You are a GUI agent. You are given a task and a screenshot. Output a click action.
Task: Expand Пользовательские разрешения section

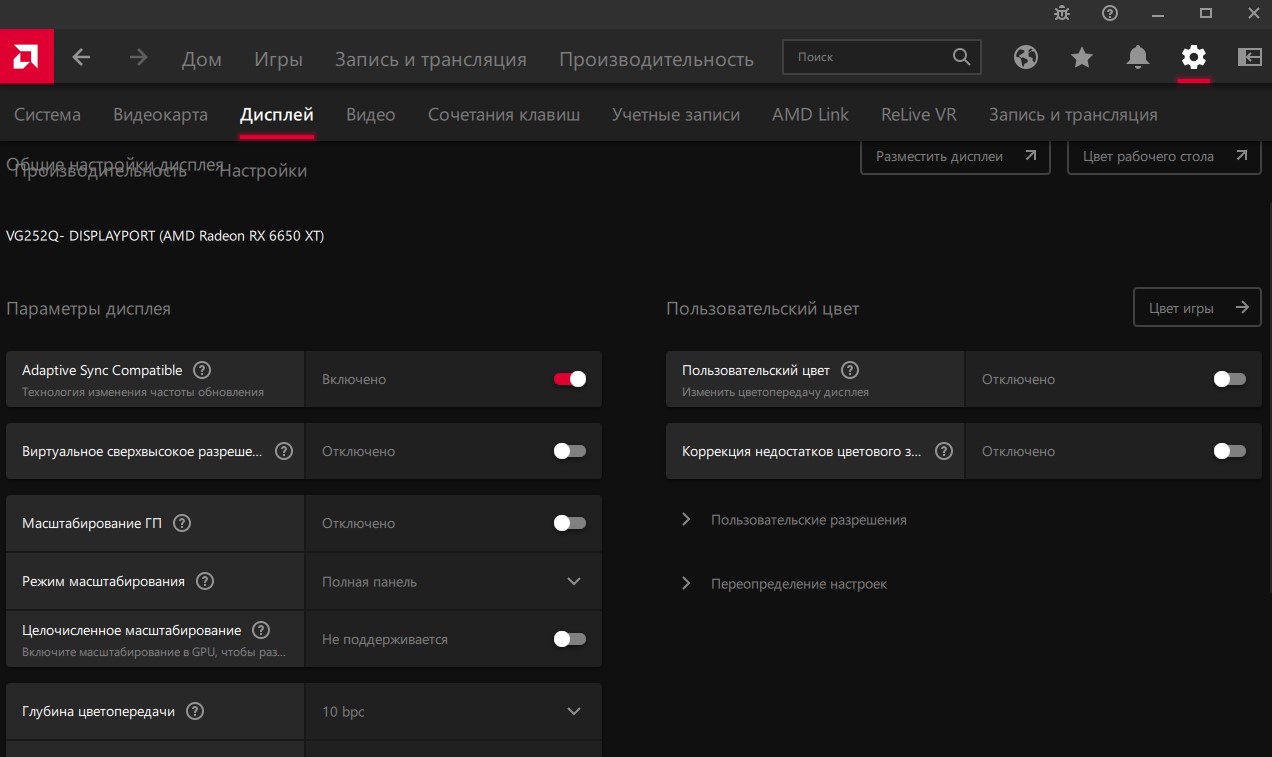(x=795, y=520)
